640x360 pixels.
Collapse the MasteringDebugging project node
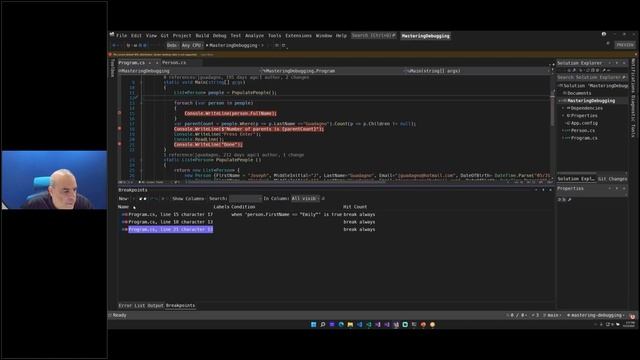pos(560,100)
